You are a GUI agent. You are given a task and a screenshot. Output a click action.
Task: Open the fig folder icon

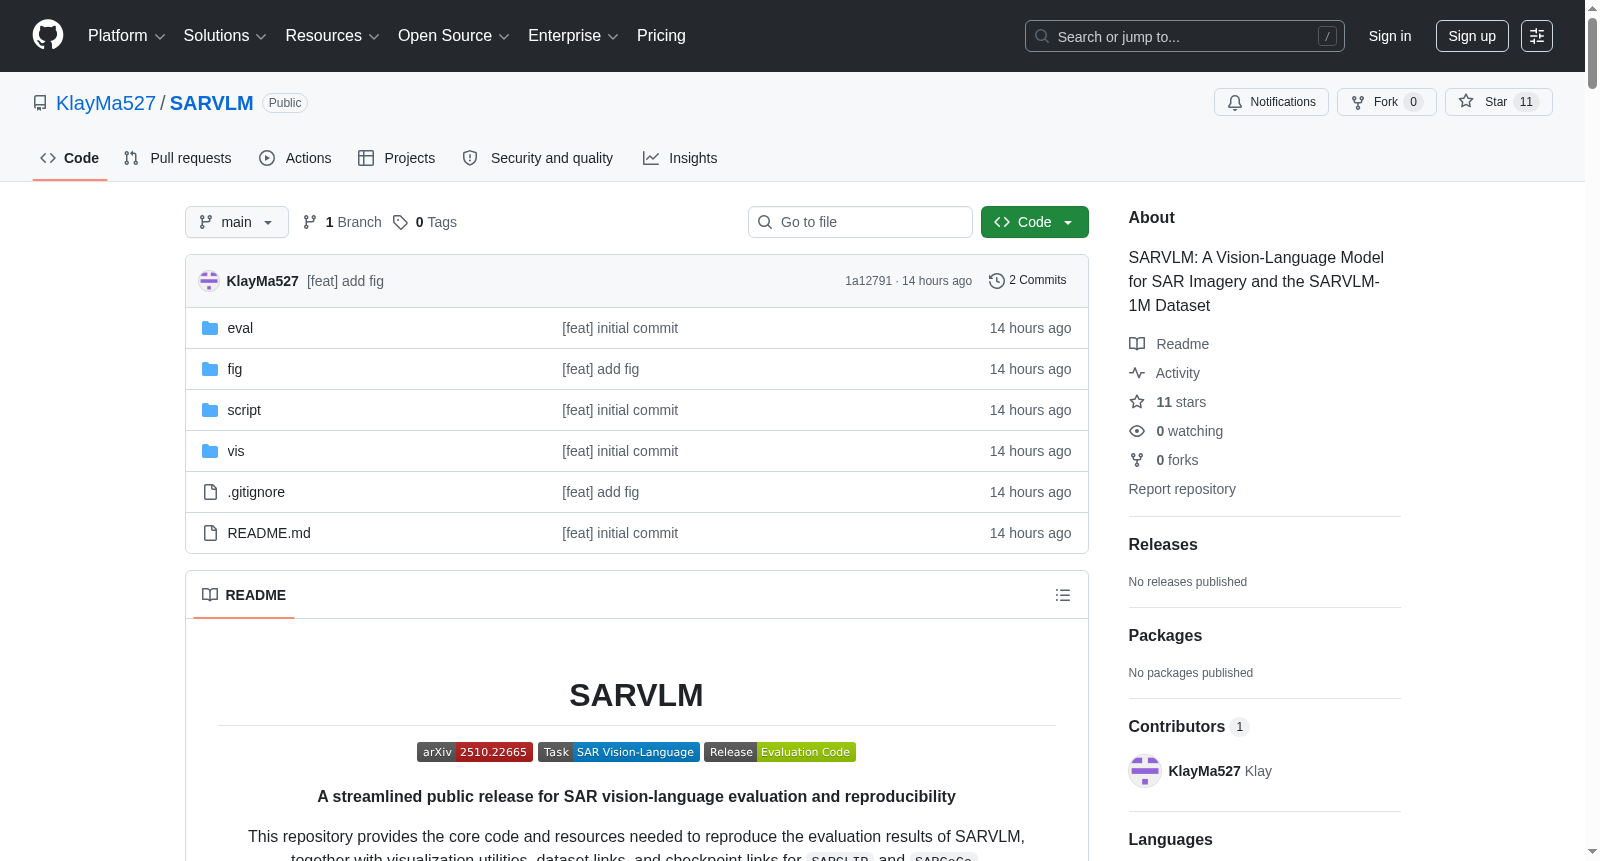pyautogui.click(x=210, y=369)
